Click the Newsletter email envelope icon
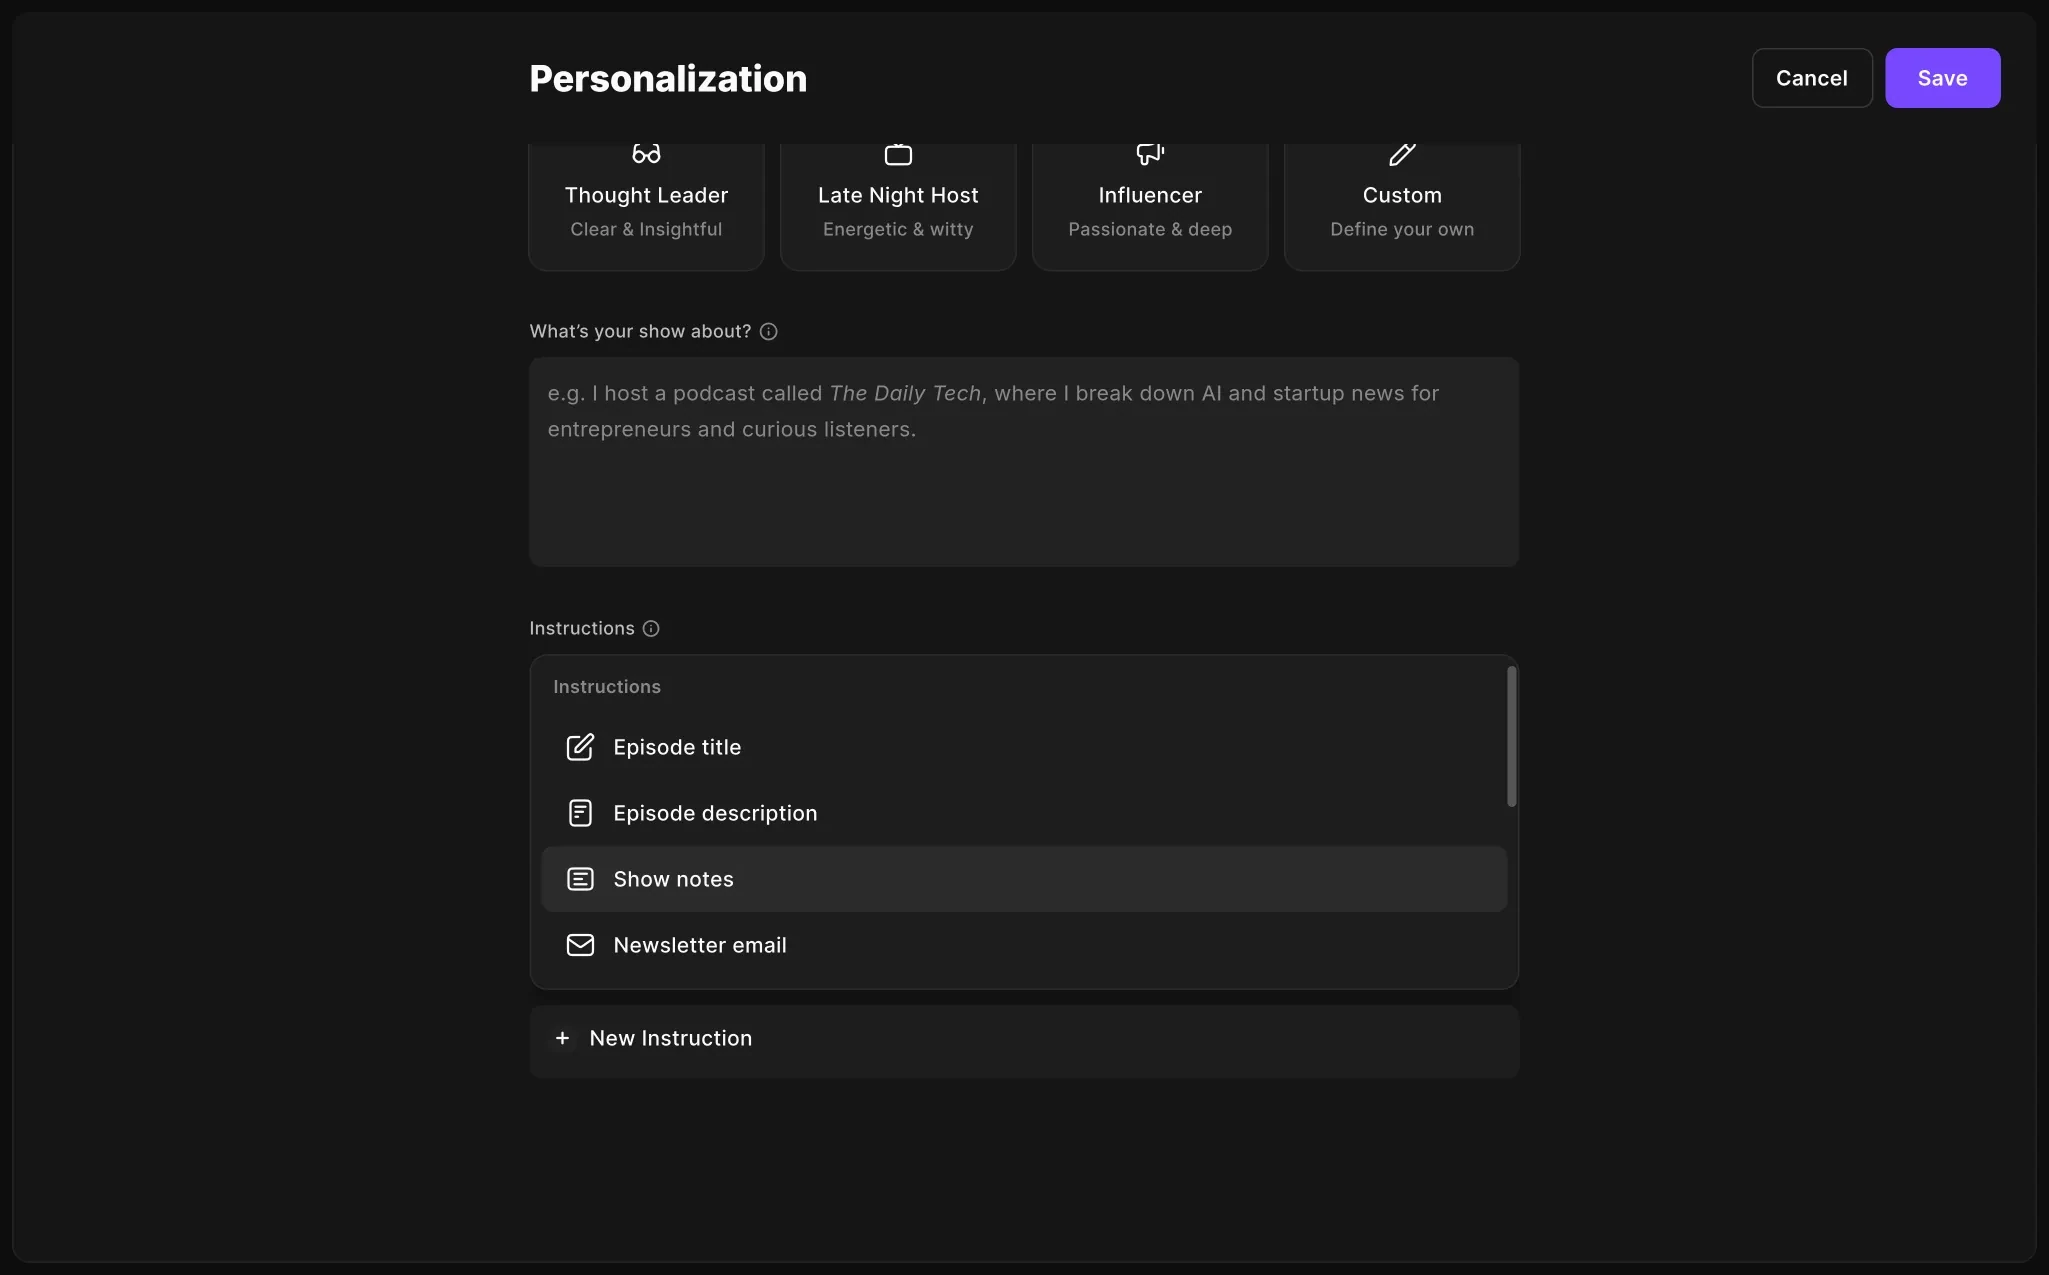Image resolution: width=2049 pixels, height=1275 pixels. 580,945
